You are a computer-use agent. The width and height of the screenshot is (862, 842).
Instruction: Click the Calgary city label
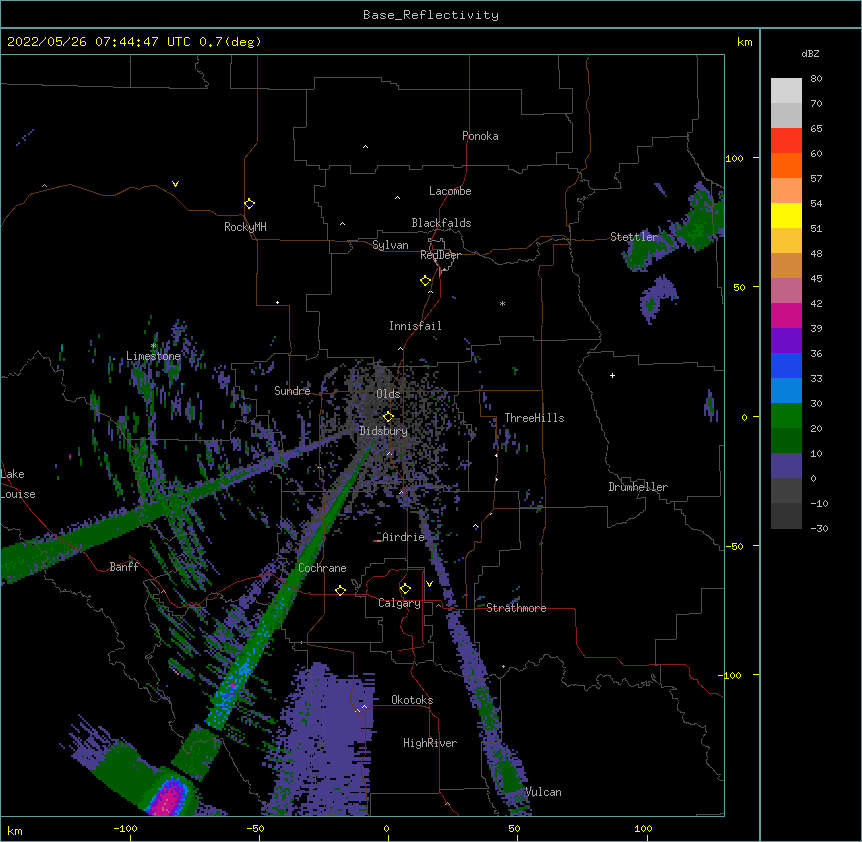[x=399, y=603]
